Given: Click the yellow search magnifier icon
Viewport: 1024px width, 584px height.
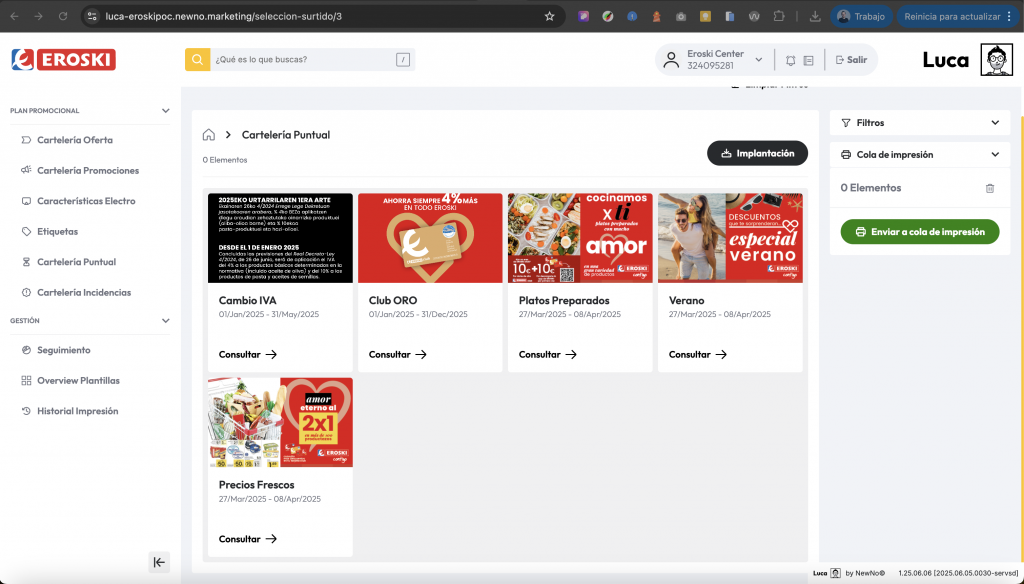Looking at the screenshot, I should click(x=197, y=60).
